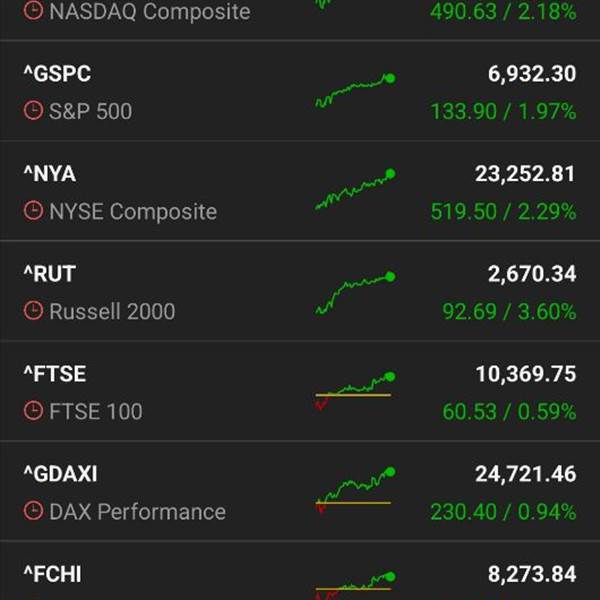Open the ^NYA sparkline chart
Screen dimensions: 600x600
(x=354, y=190)
